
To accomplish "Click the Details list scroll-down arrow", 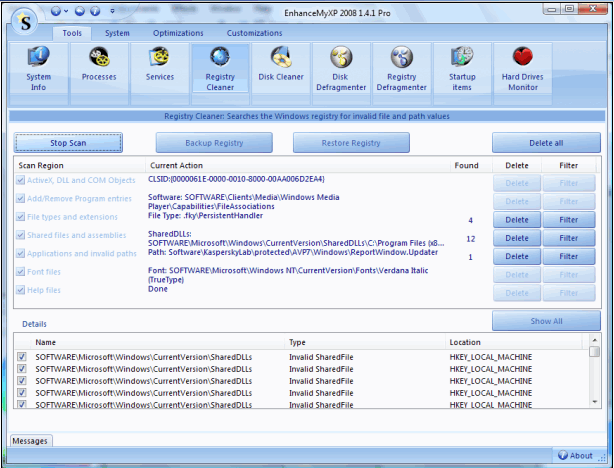I will 594,402.
